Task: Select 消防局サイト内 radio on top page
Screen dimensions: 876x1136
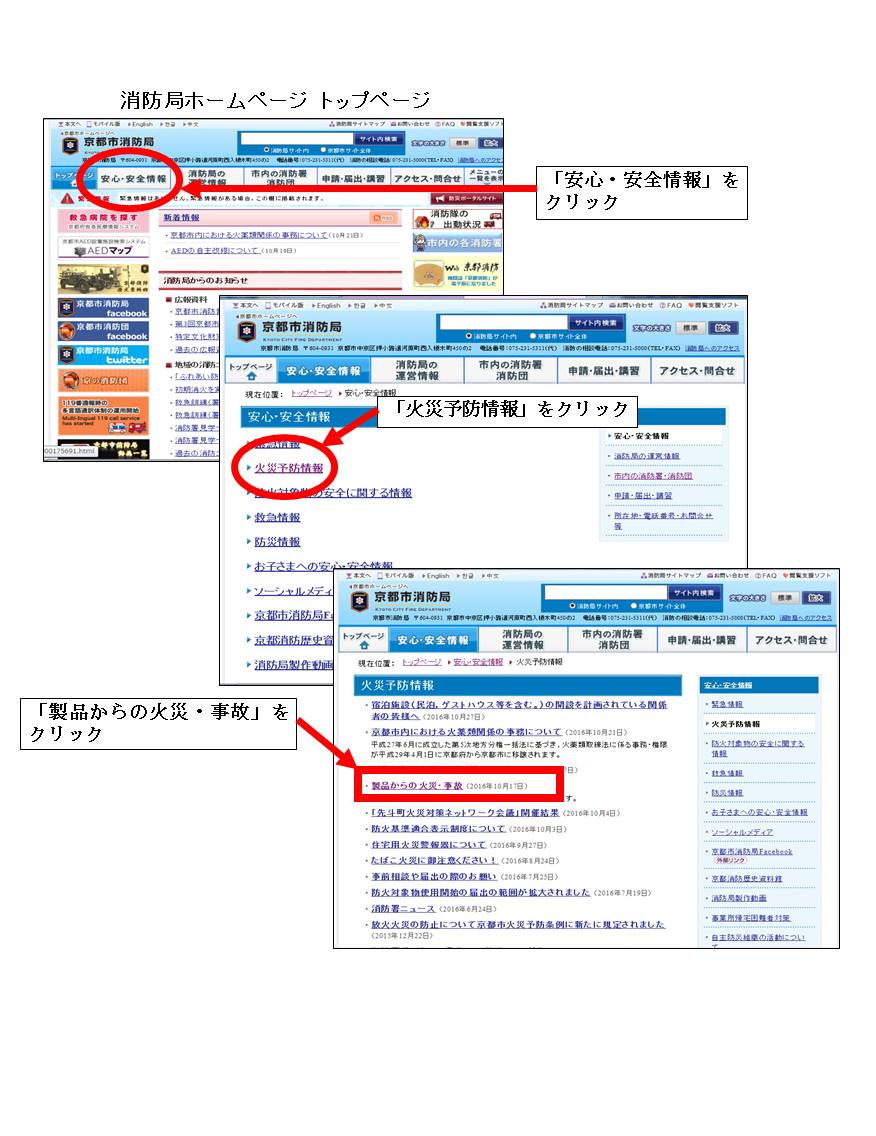Action: (267, 150)
